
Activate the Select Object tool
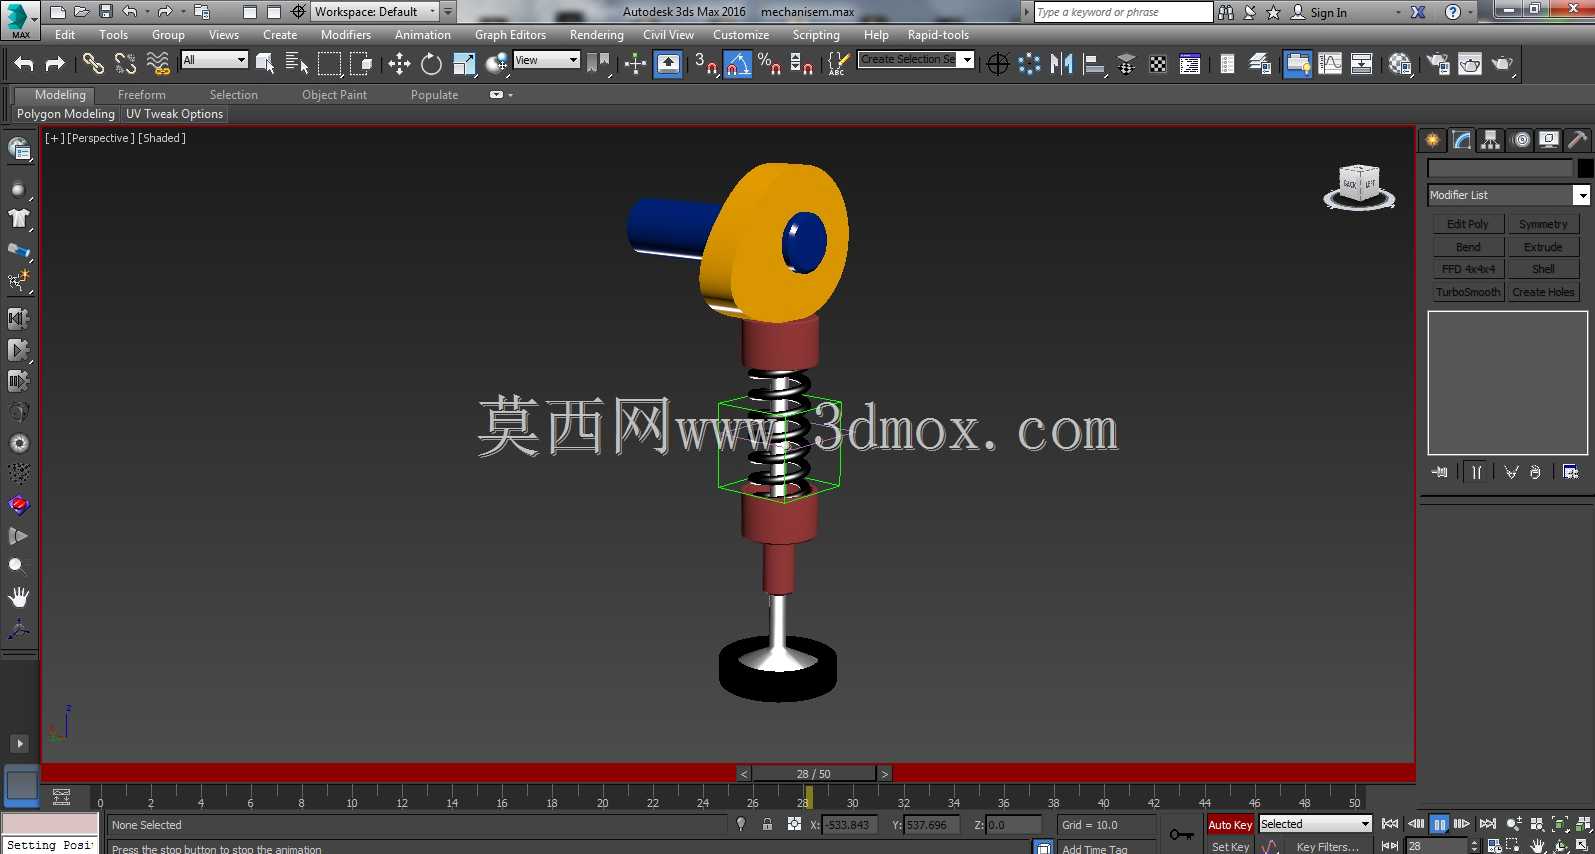tap(265, 64)
